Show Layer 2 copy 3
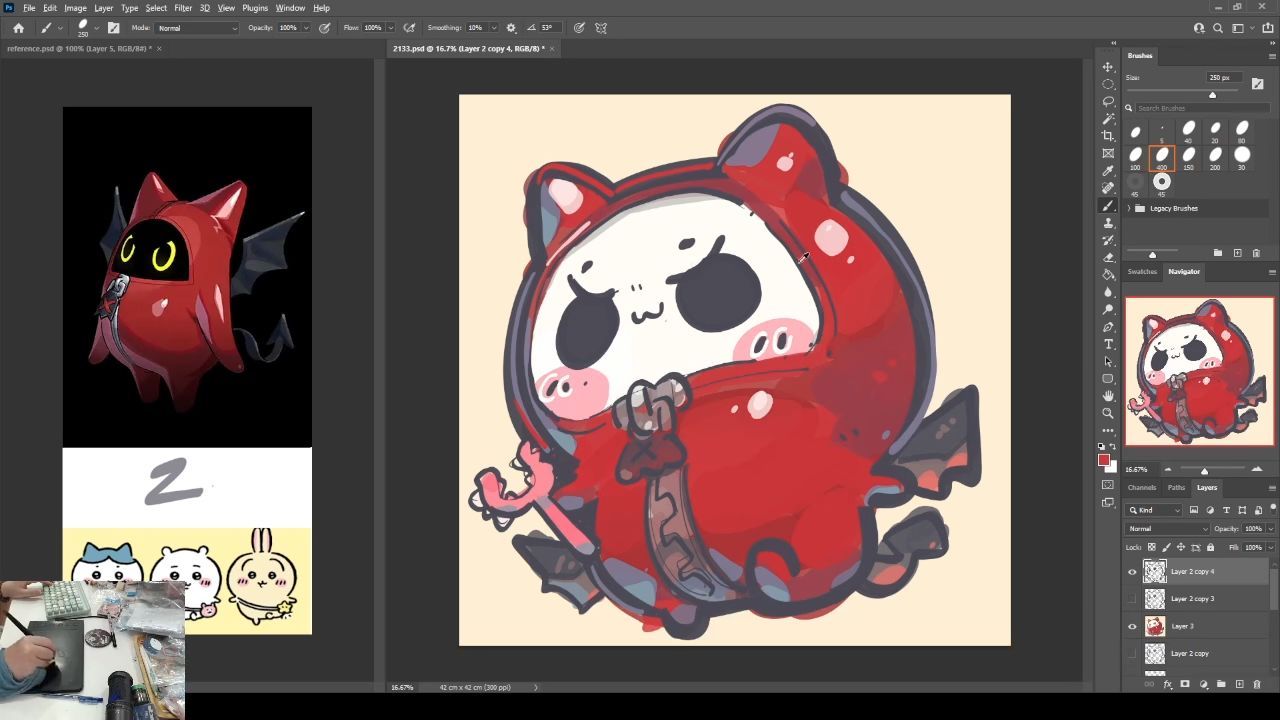 click(x=1132, y=599)
